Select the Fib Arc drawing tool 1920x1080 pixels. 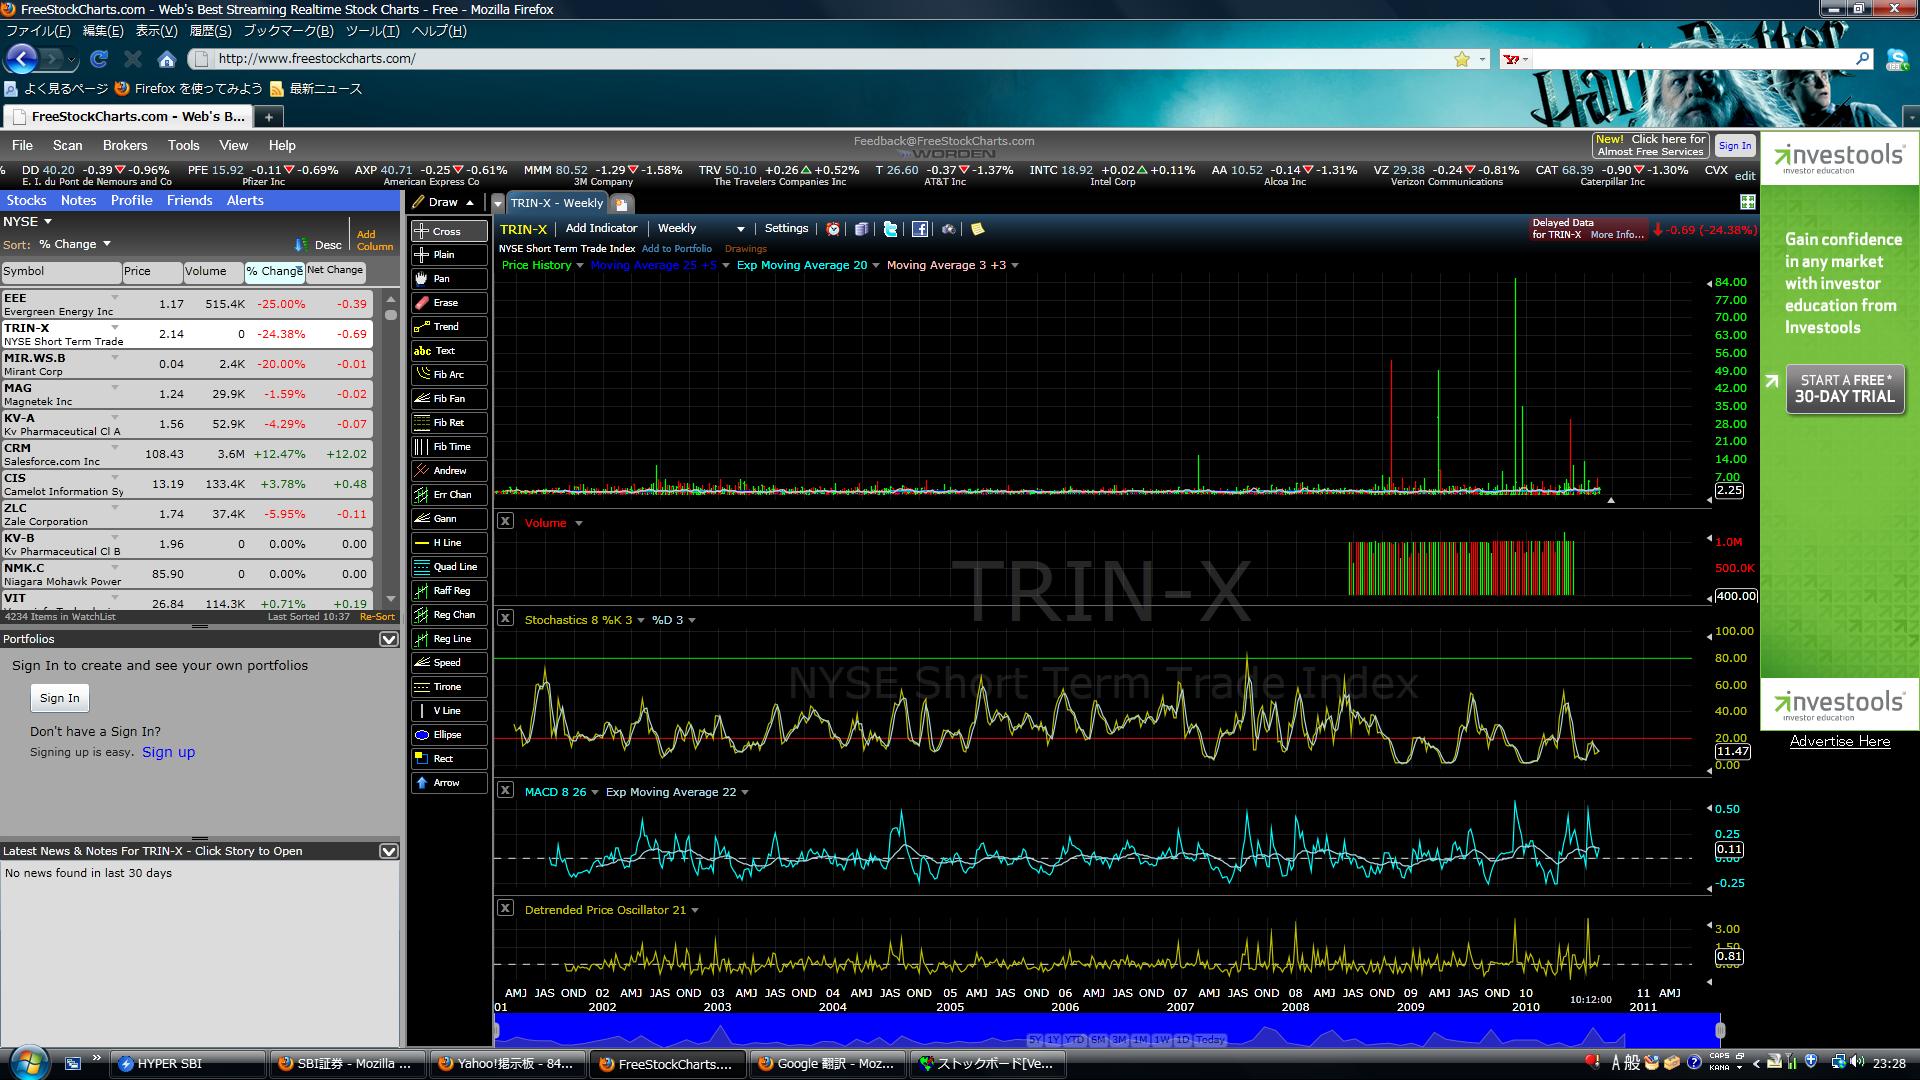[x=448, y=375]
